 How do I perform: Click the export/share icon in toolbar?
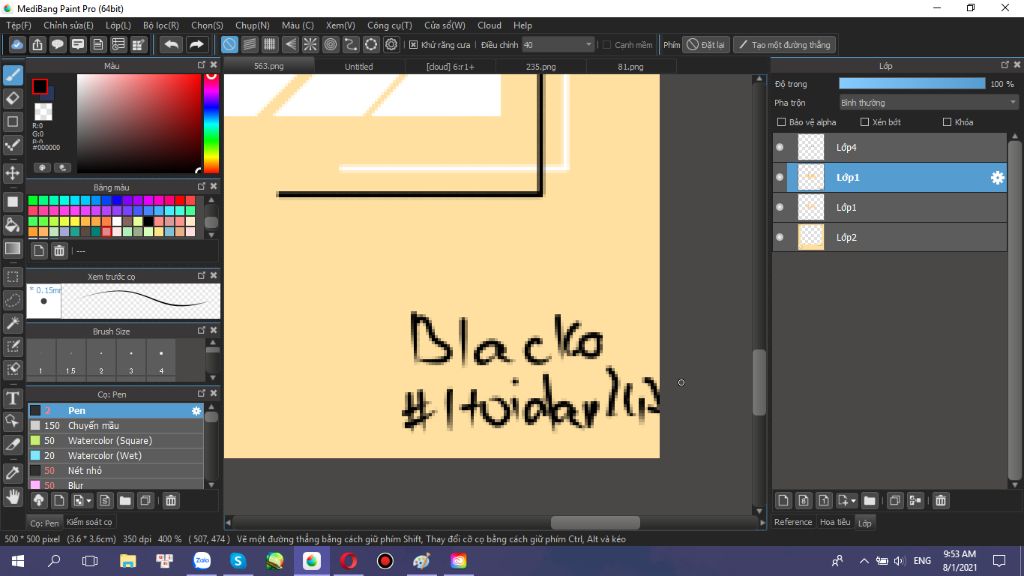(x=37, y=44)
